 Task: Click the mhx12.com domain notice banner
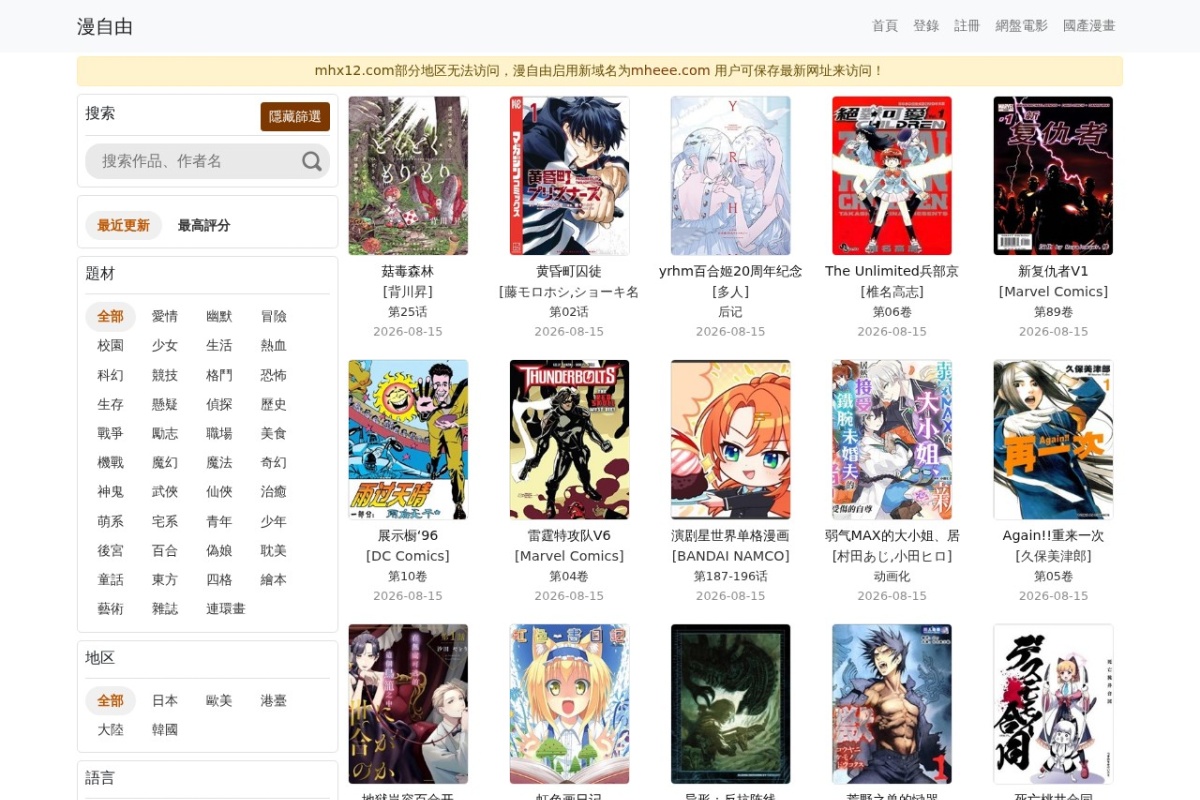tap(600, 71)
